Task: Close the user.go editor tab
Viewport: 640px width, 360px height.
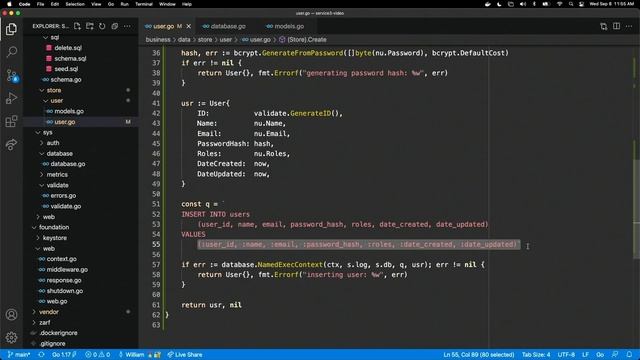Action: click(189, 26)
